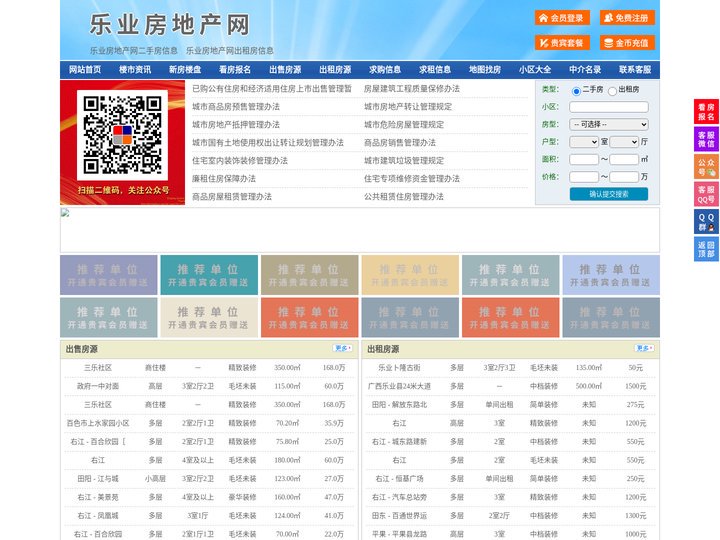720x540 pixels.
Task: Open the 楼市资讯 nav item
Action: [x=135, y=70]
